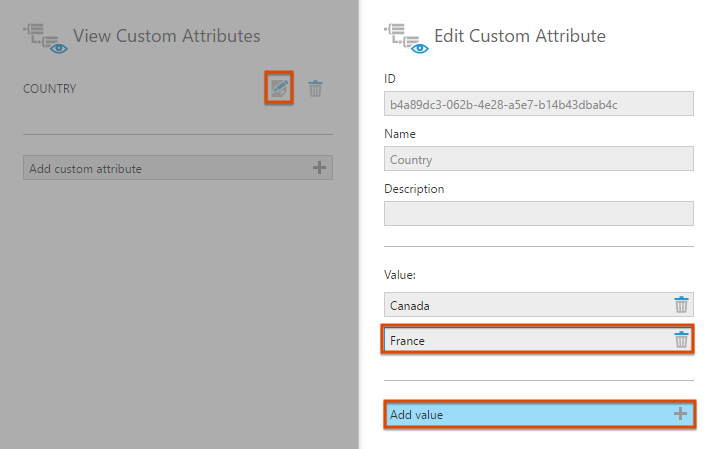718x449 pixels.
Task: Click plus icon in Add custom attribute
Action: 319,168
